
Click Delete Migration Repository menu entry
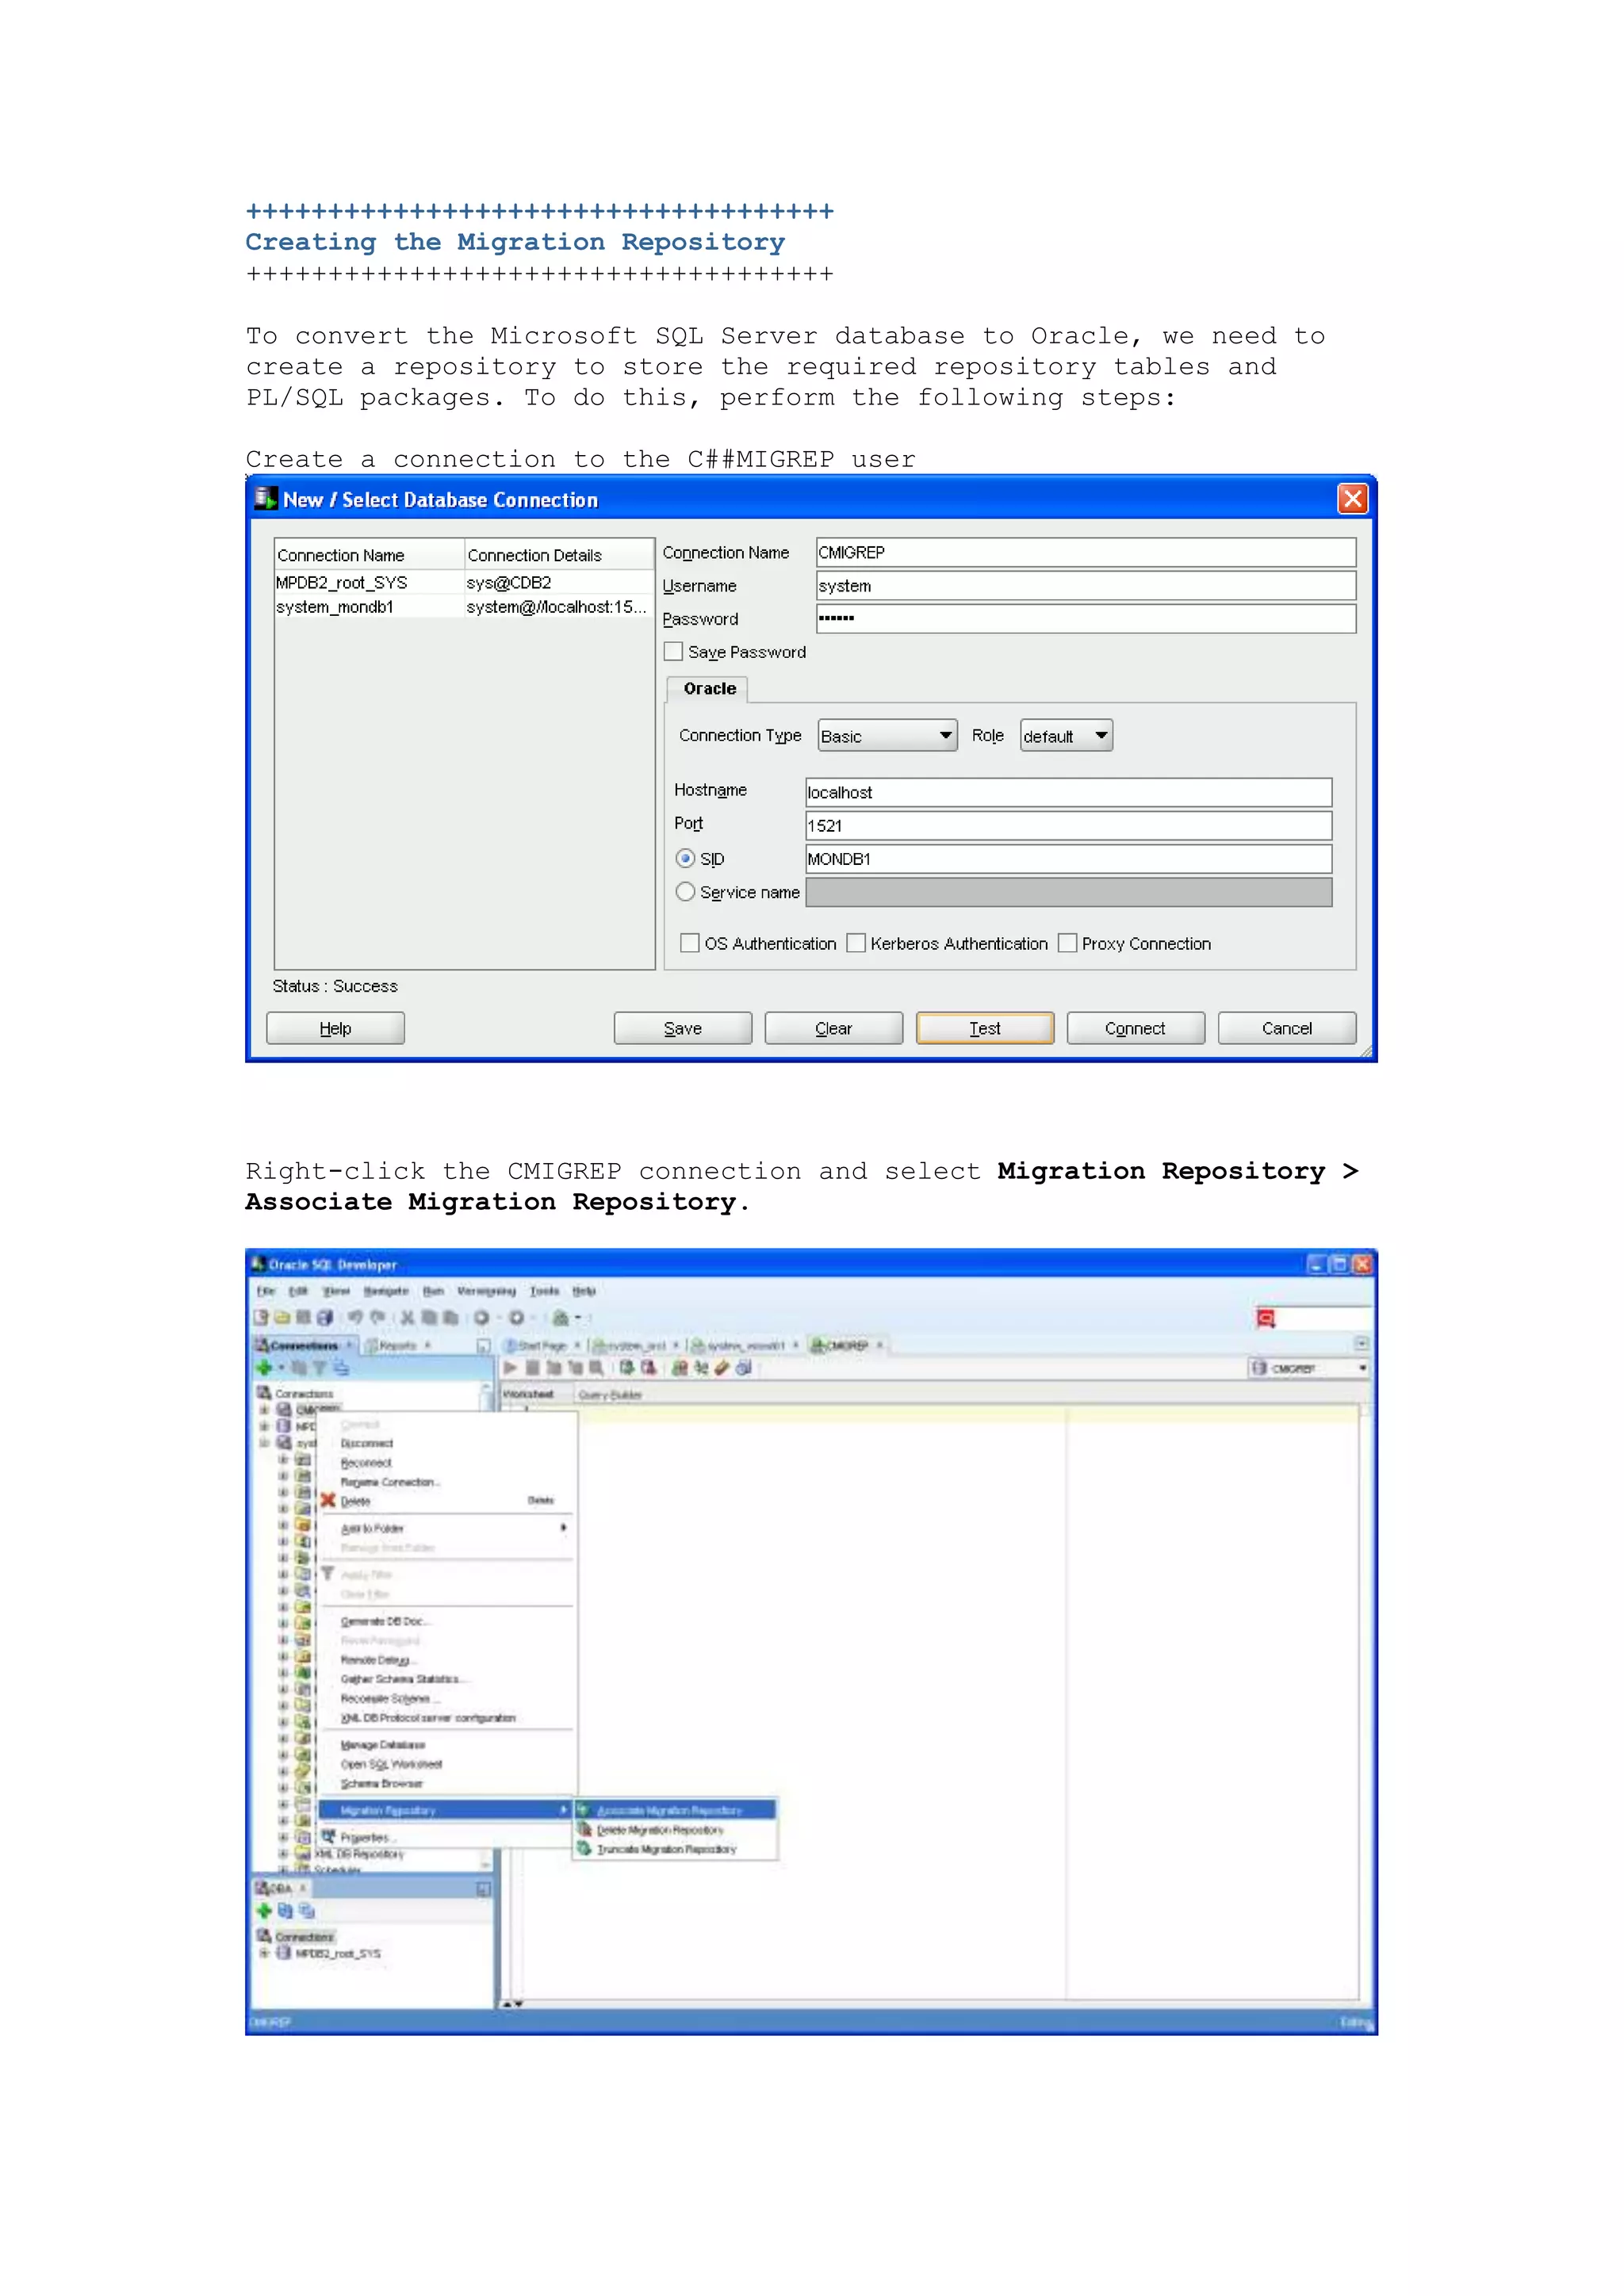click(x=675, y=1830)
